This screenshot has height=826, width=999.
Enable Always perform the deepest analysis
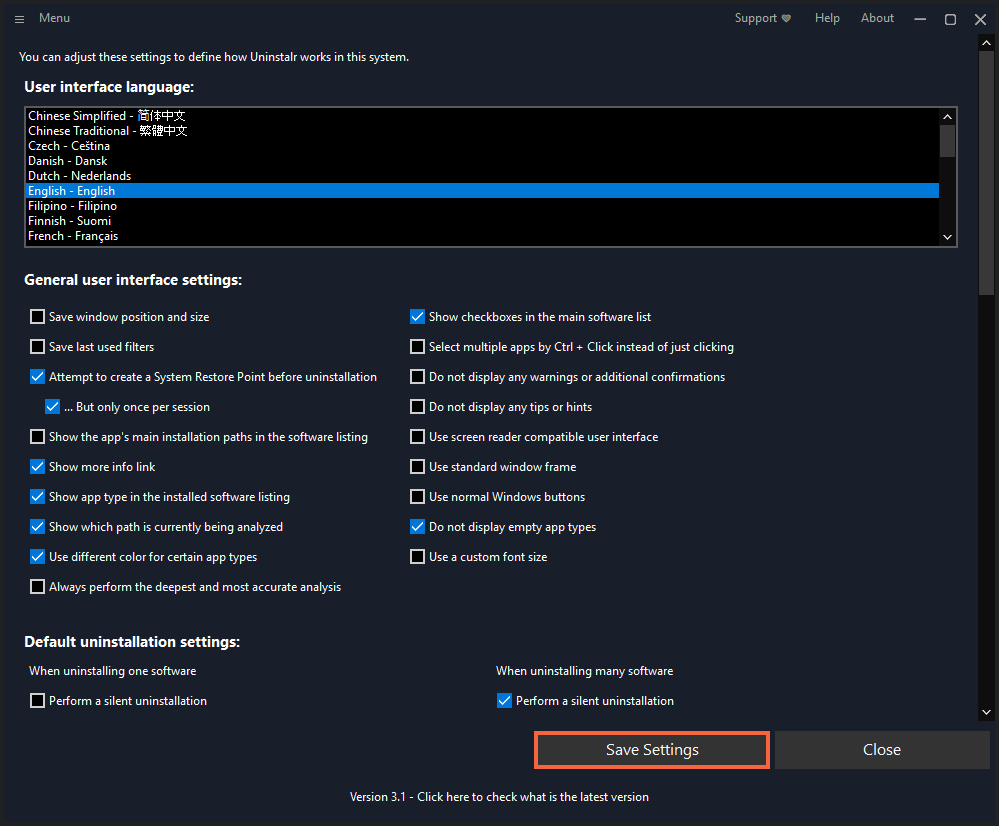click(38, 586)
